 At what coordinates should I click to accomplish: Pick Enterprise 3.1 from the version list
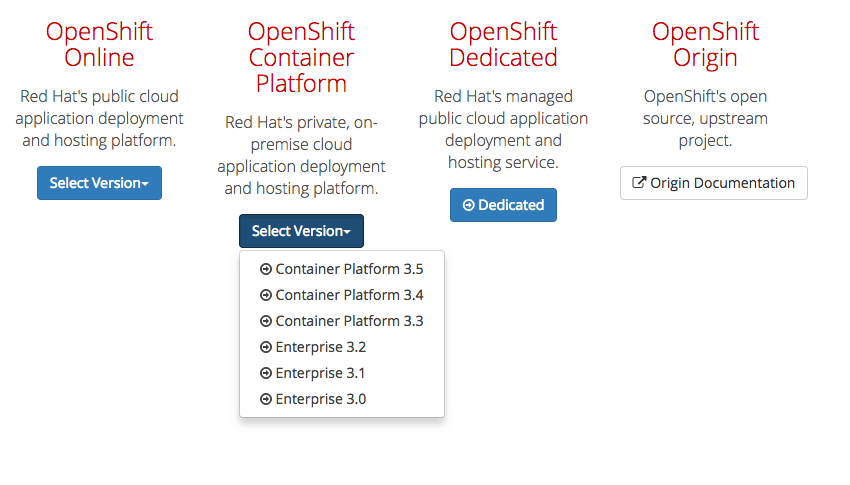pos(342,373)
